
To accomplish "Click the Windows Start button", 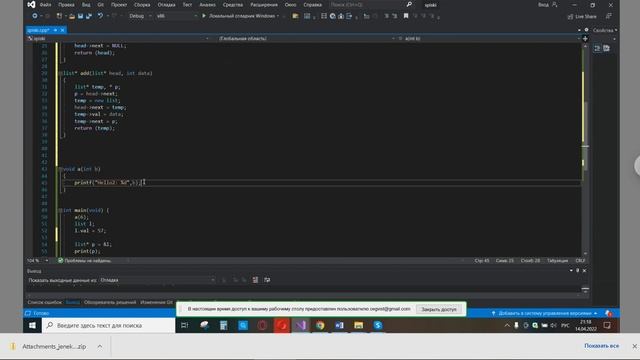I will 32,325.
